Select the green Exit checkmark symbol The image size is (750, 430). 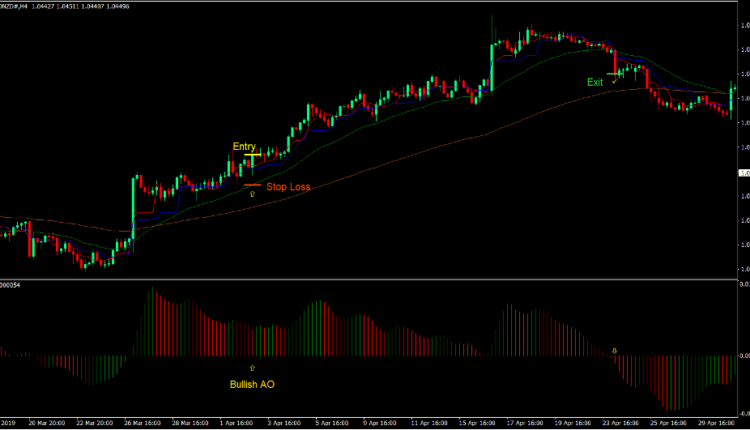click(614, 79)
